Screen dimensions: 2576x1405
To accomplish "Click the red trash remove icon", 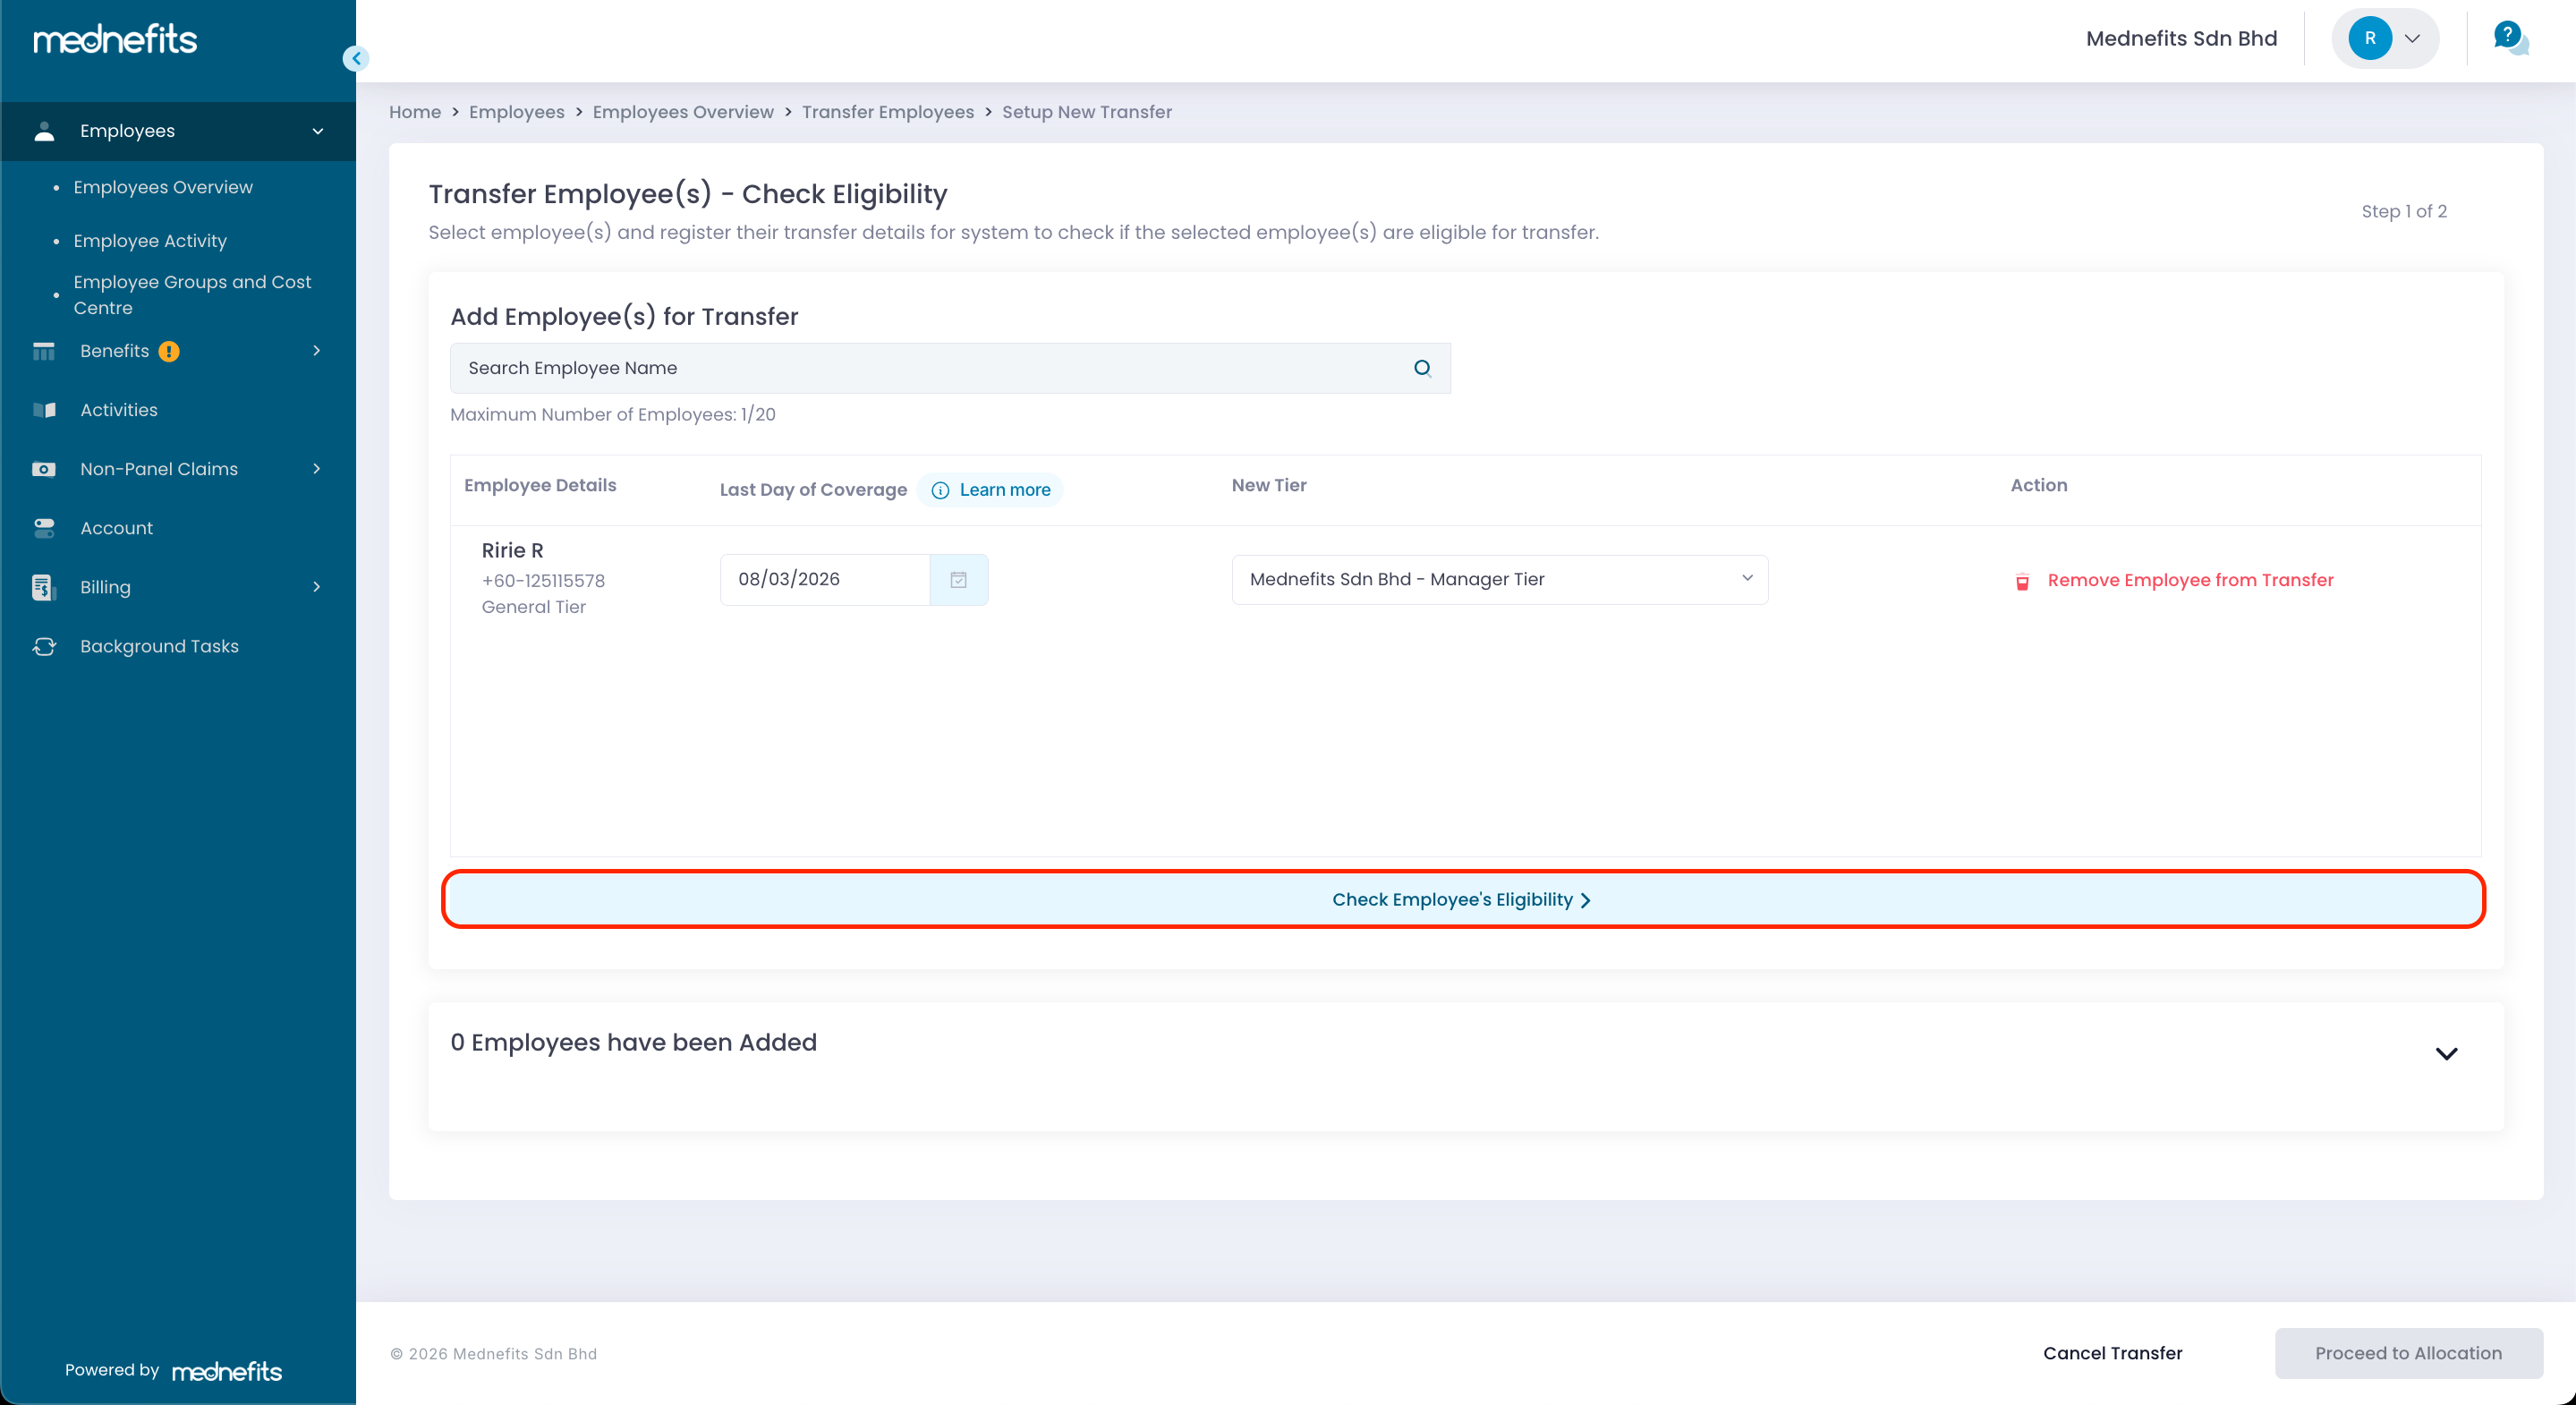I will 2022,581.
